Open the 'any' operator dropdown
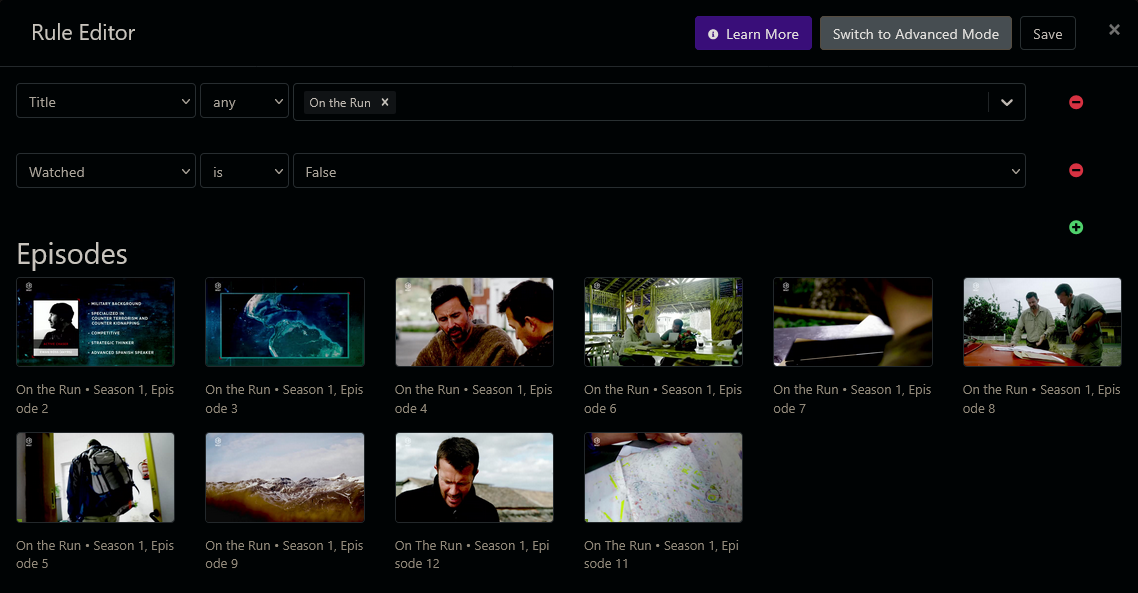The width and height of the screenshot is (1138, 593). coord(244,102)
